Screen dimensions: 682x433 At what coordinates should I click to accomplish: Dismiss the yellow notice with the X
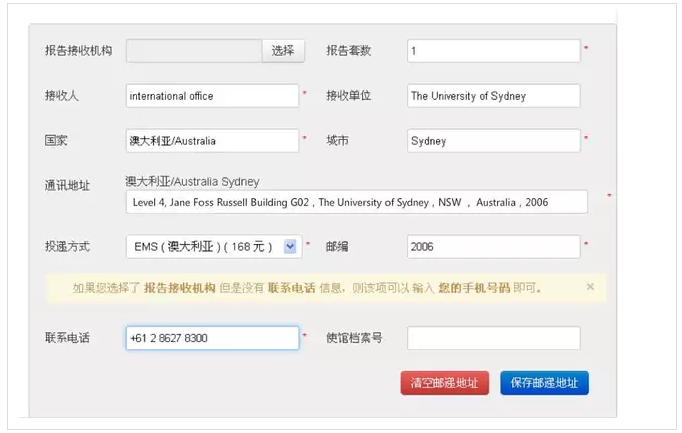pos(590,287)
